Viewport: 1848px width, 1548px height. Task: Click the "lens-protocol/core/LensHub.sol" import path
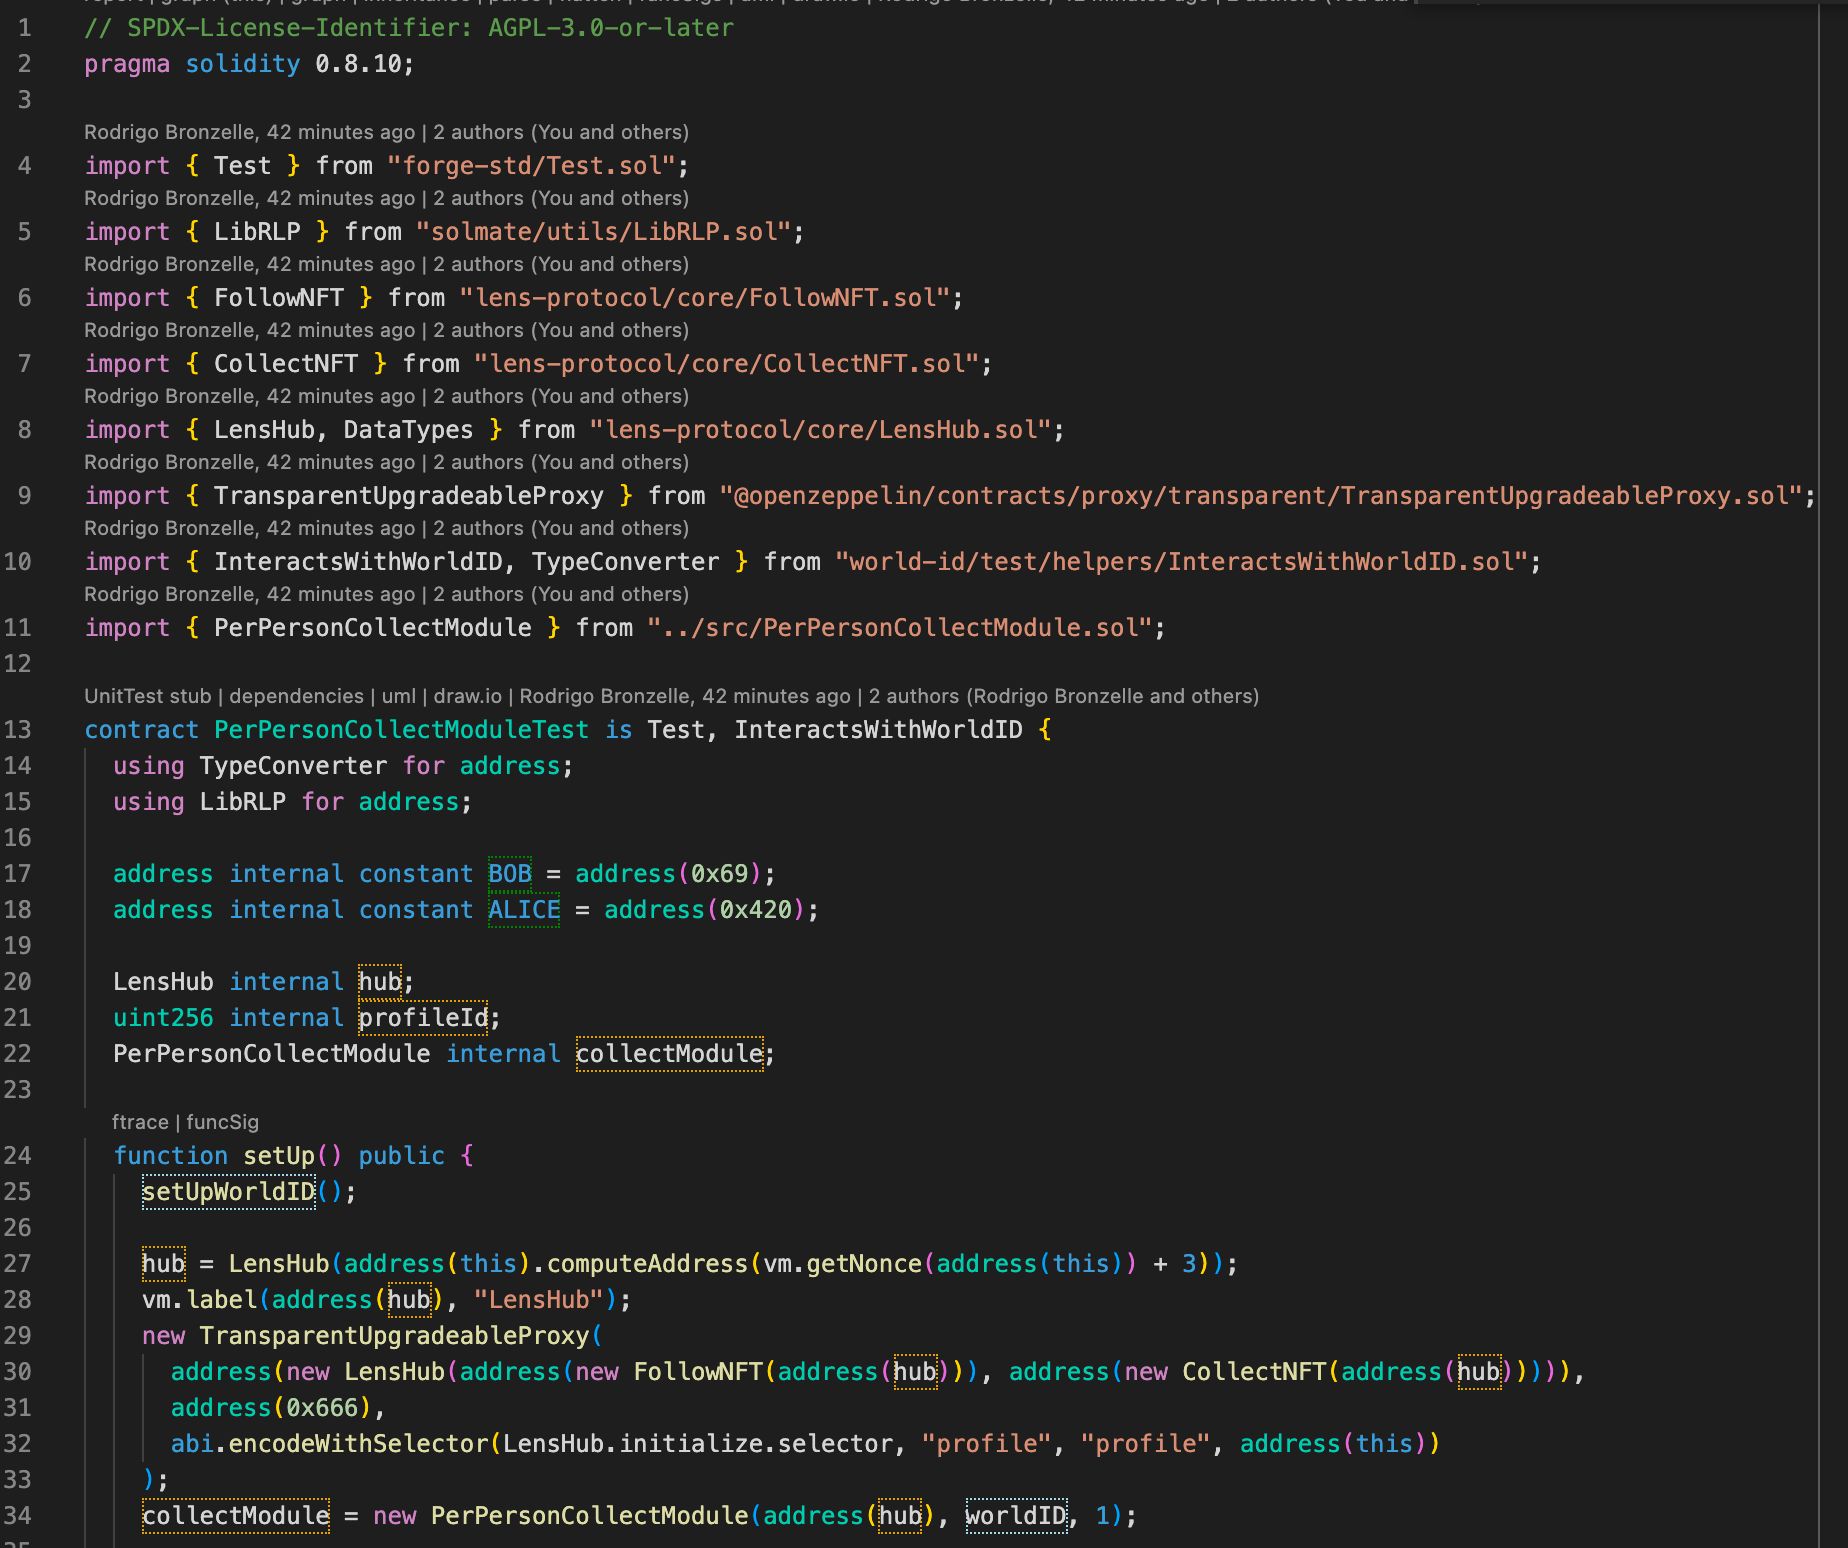point(820,430)
